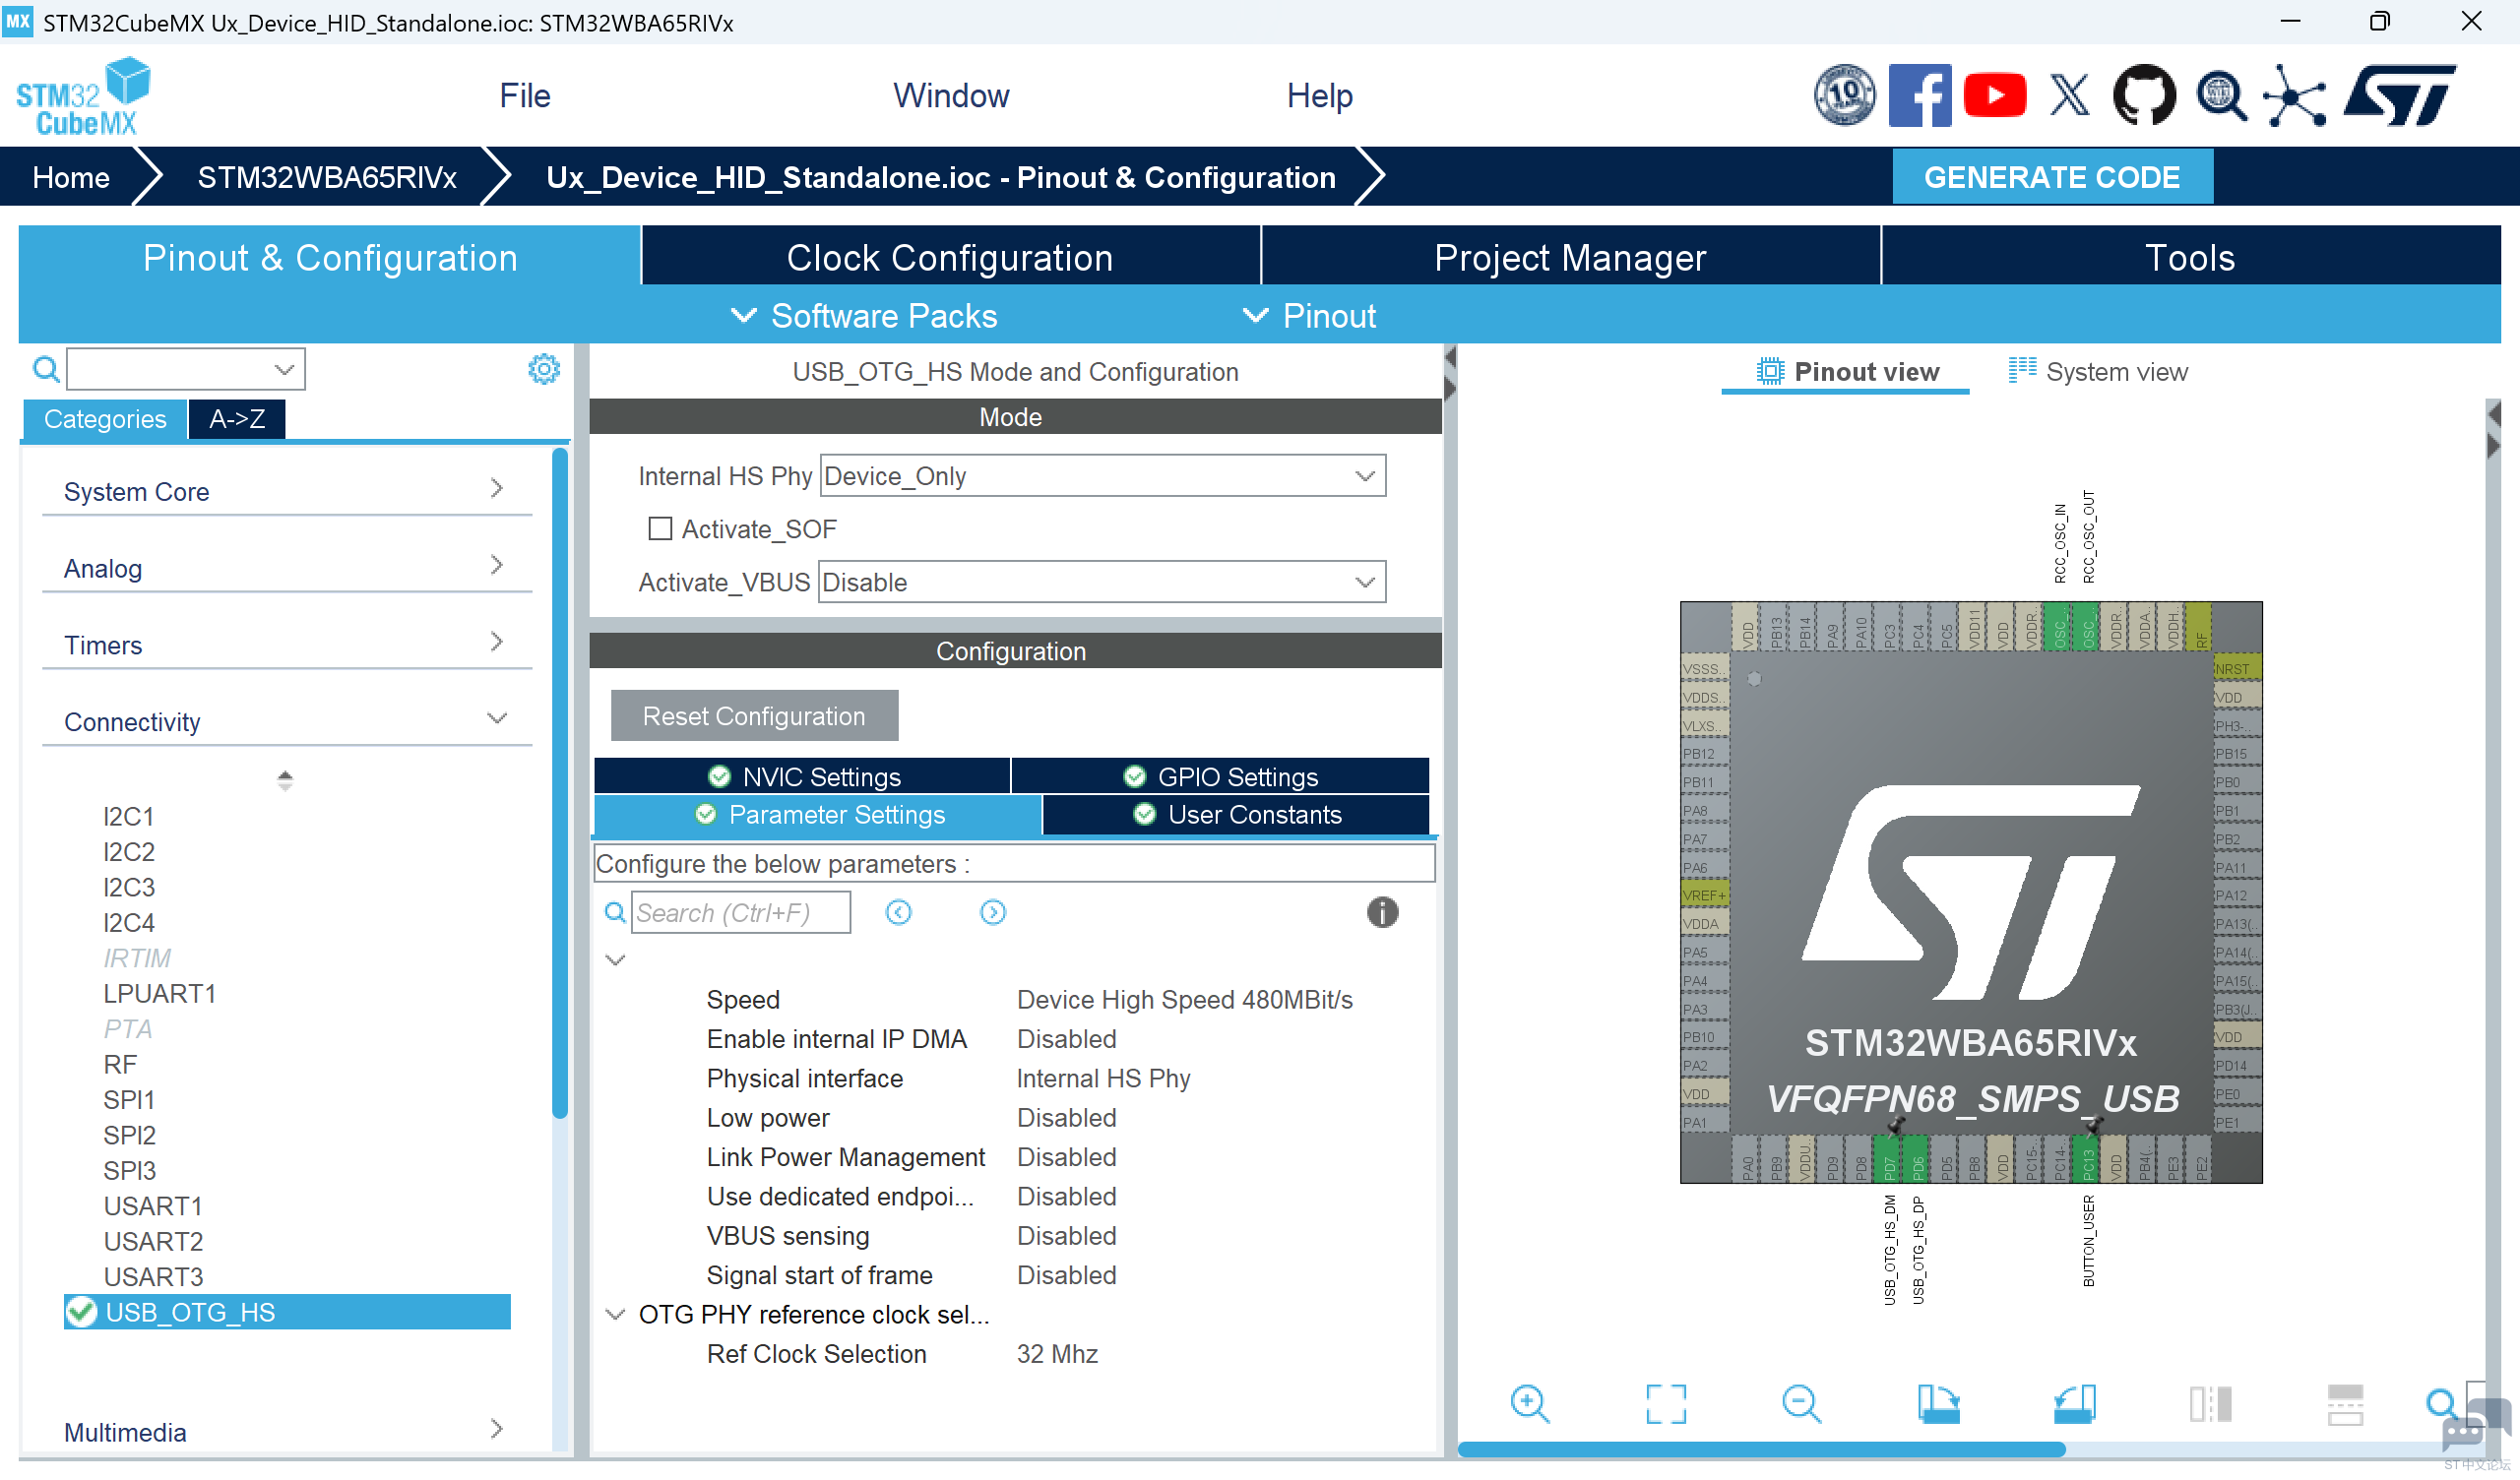
Task: Fit the chip view to the window
Action: pos(1666,1404)
